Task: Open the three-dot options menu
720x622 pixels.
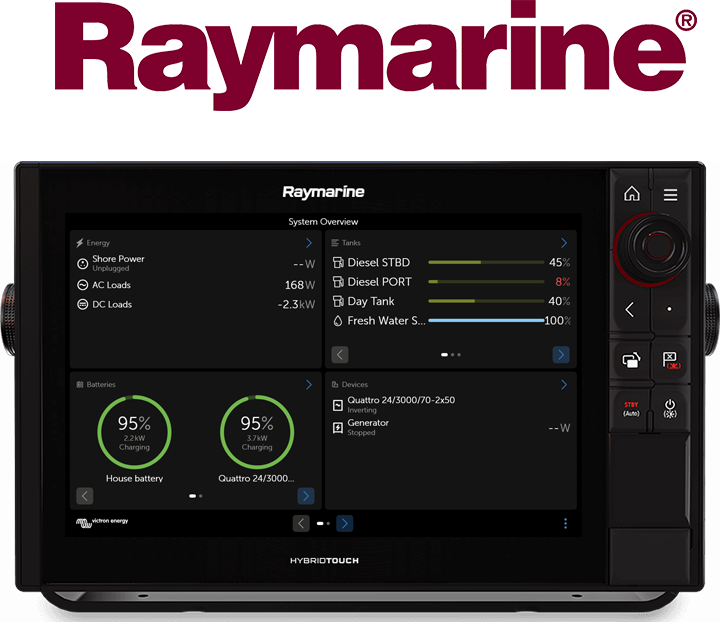Action: [x=565, y=523]
